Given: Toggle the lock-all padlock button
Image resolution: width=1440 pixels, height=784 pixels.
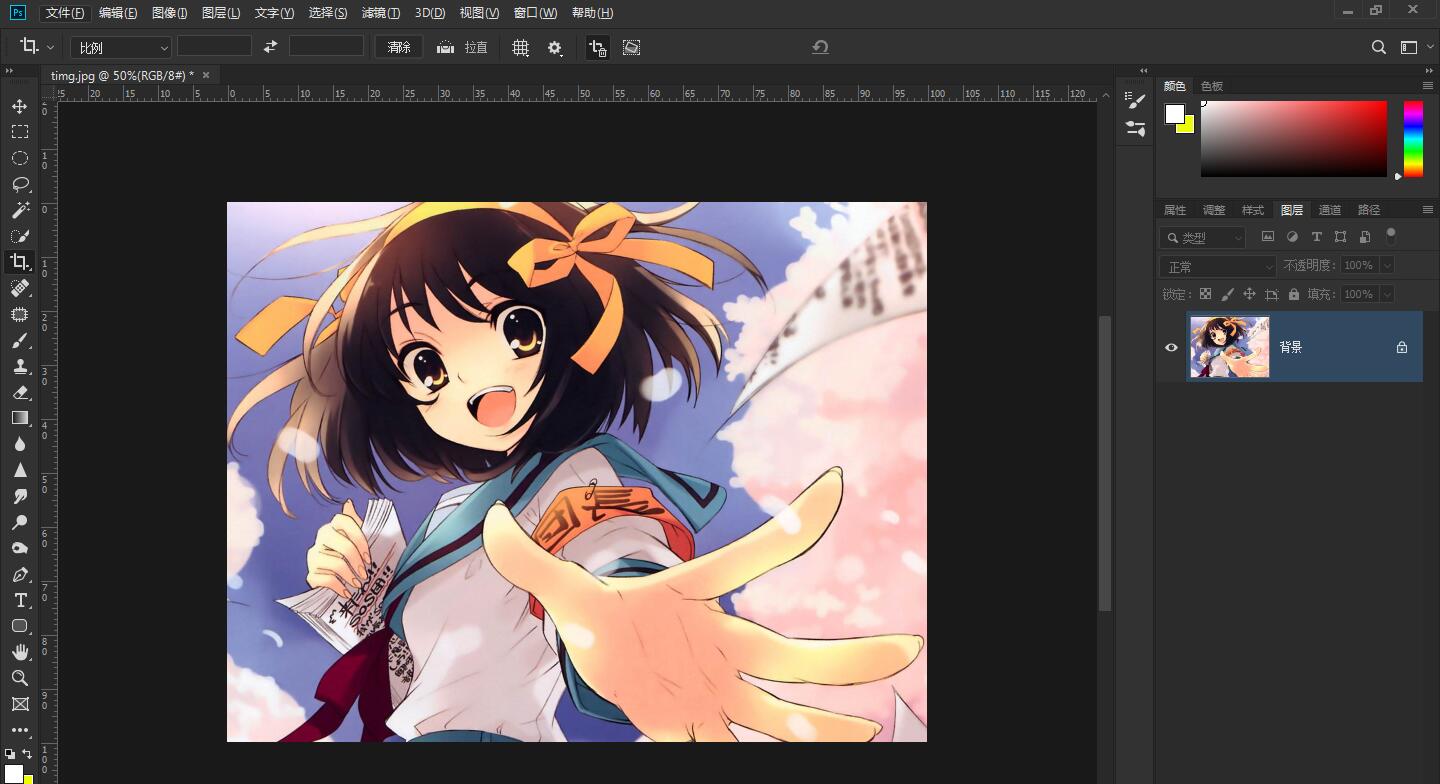Looking at the screenshot, I should pos(1294,294).
